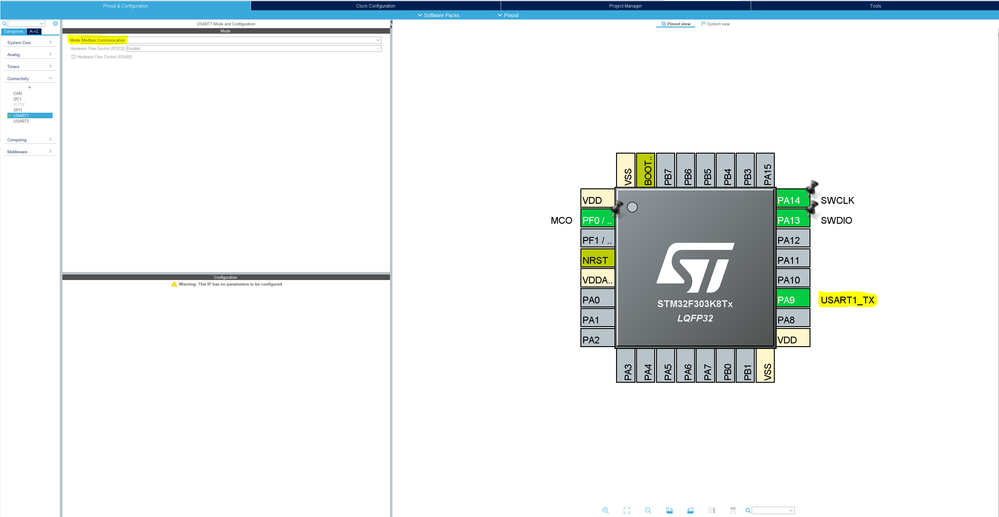Switch to the Categories tab
Viewport: 999px width, 517px height.
(14, 31)
